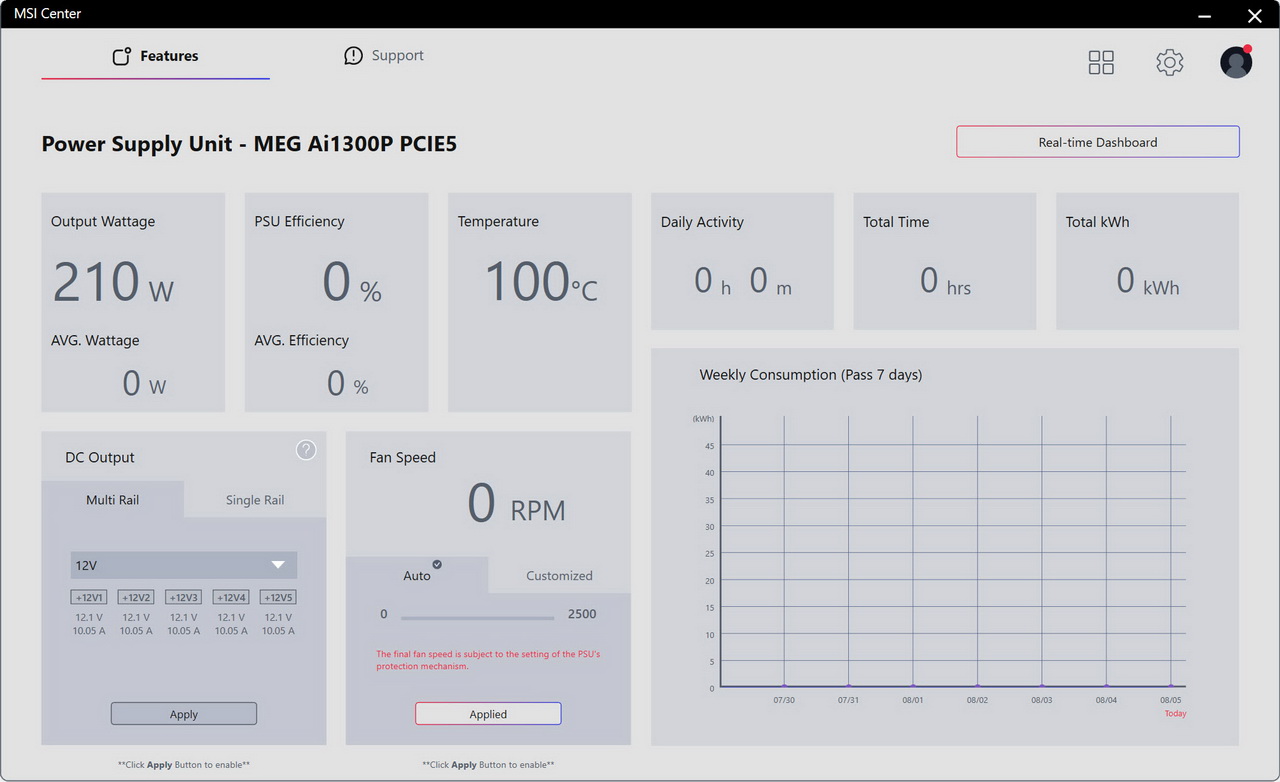Select the +12V1 rail label
The height and width of the screenshot is (782, 1280).
(89, 597)
